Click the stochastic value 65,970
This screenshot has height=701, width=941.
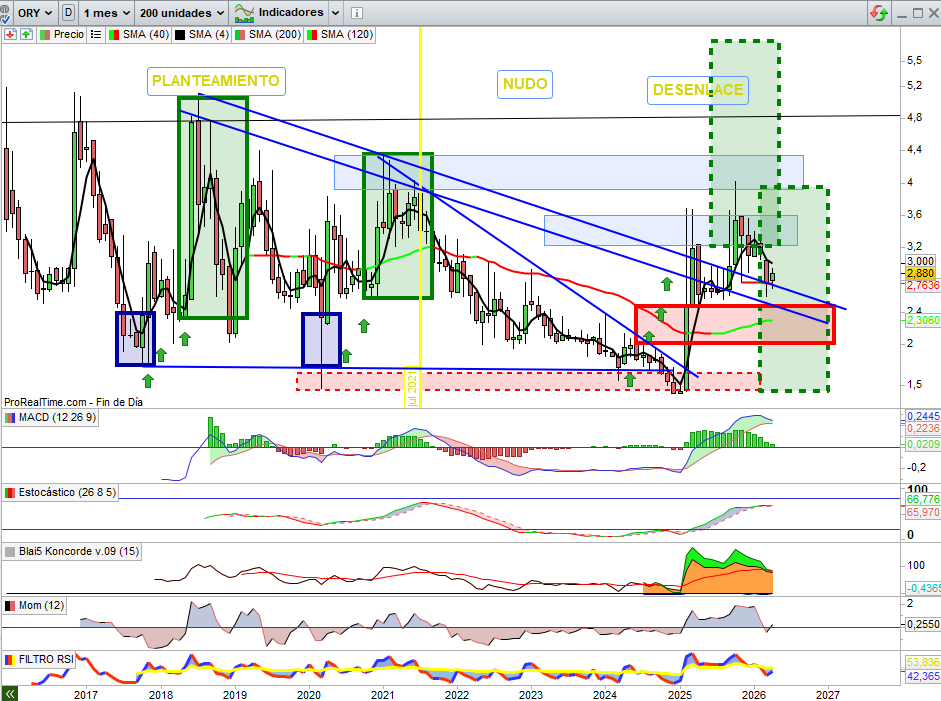point(922,513)
